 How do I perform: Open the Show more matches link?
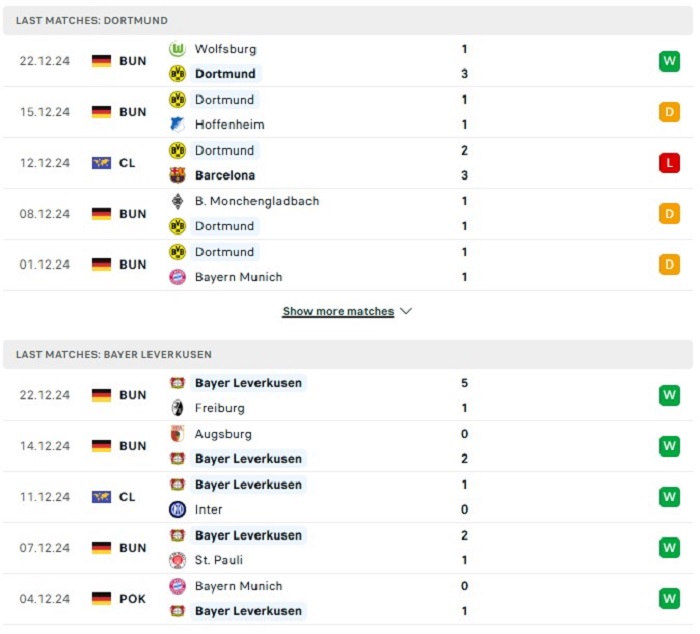(338, 311)
